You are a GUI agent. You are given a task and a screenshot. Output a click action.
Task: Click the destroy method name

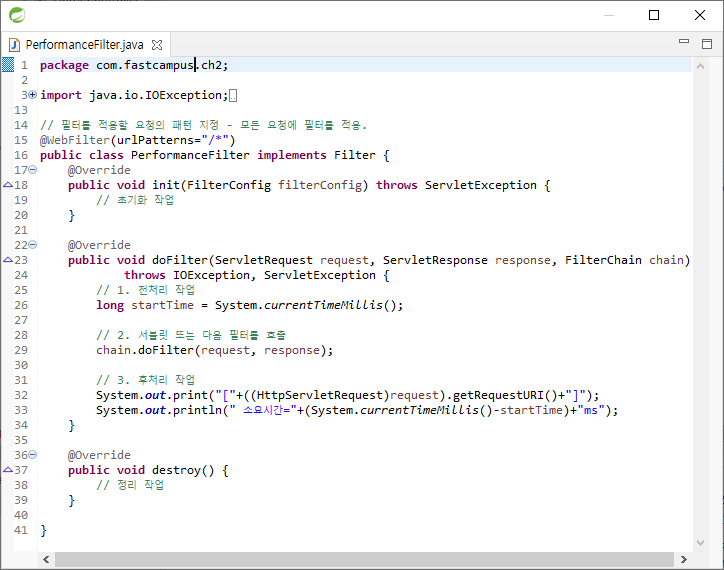pyautogui.click(x=176, y=470)
